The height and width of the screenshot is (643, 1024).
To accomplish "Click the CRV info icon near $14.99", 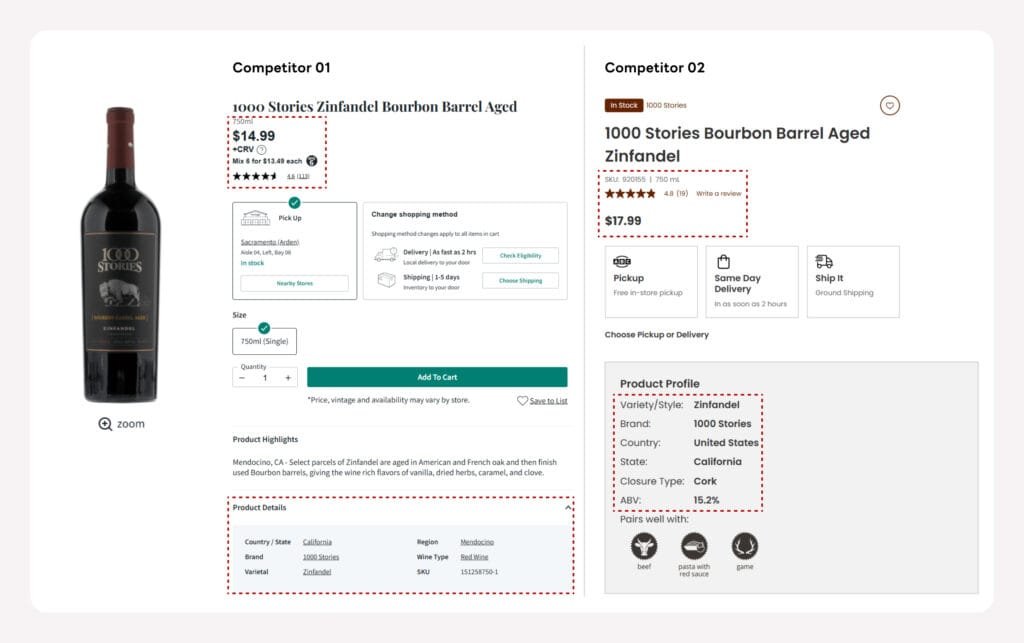I will [262, 149].
